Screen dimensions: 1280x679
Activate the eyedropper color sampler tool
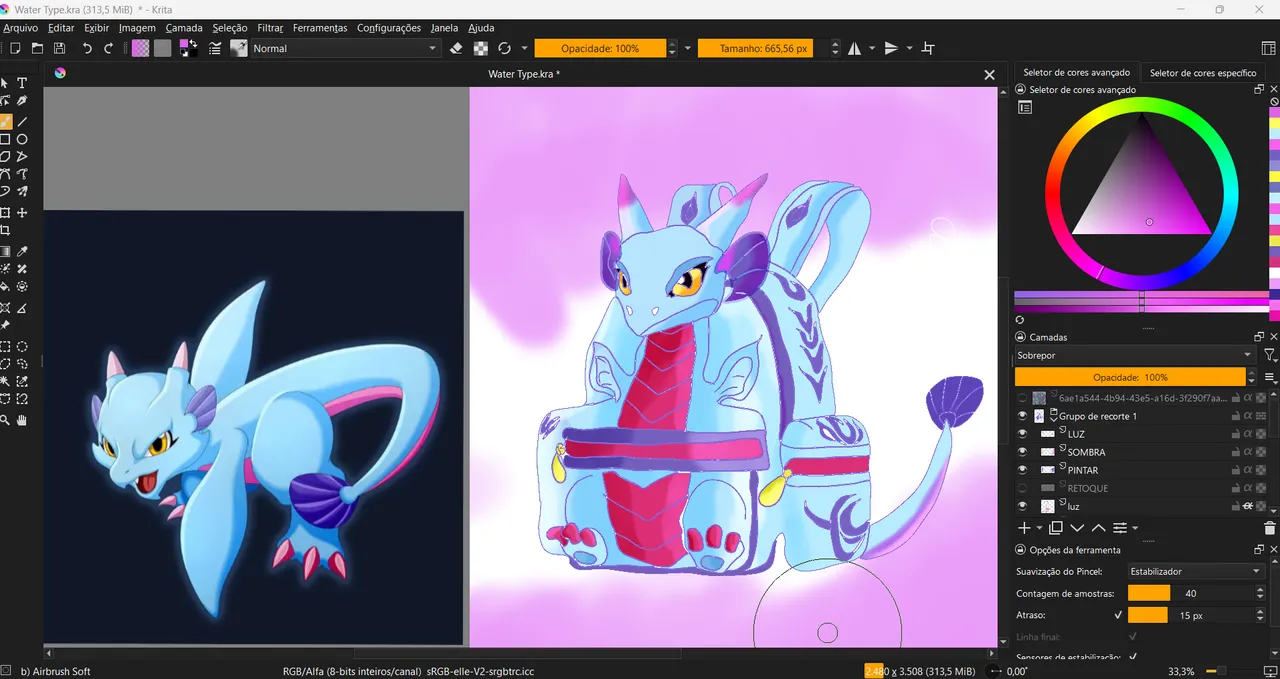click(22, 252)
